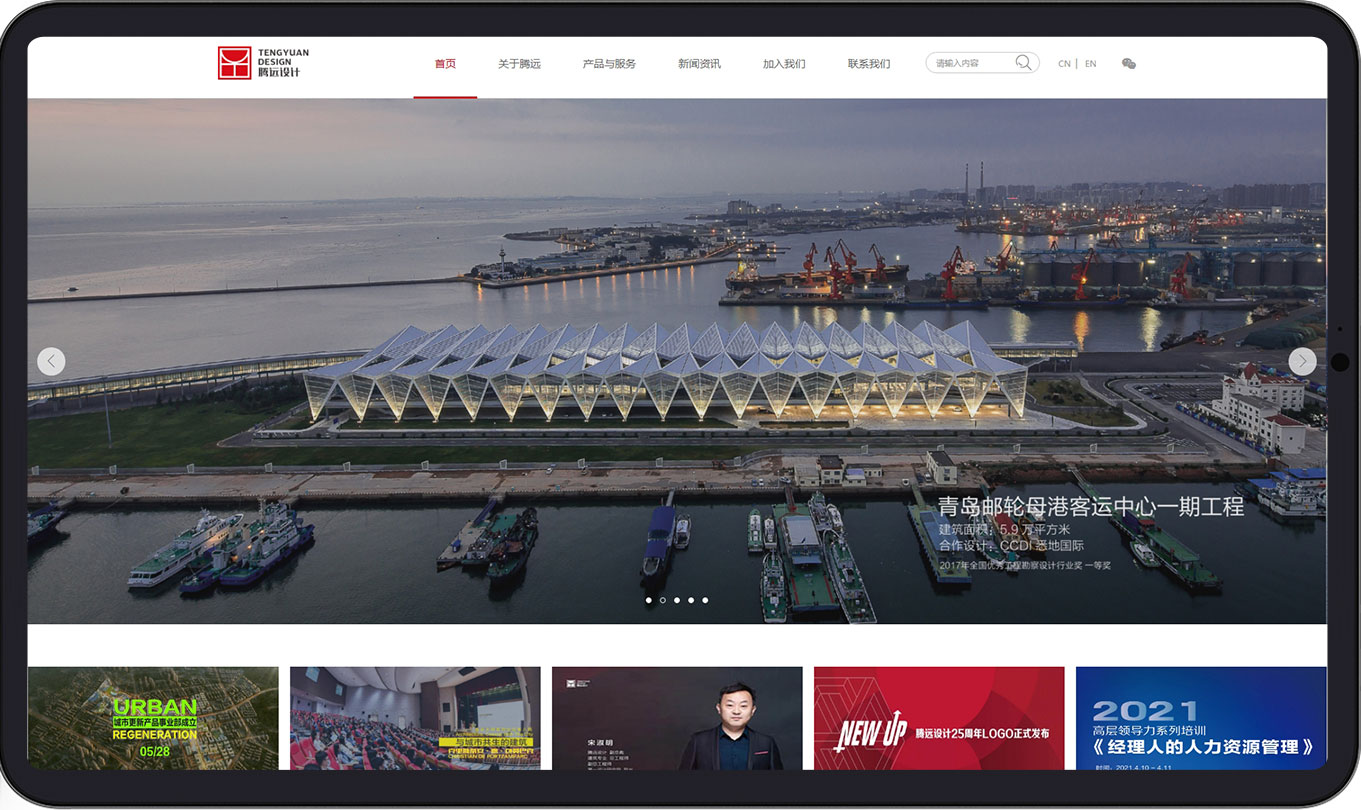
Task: Switch language to CN
Action: point(1064,64)
